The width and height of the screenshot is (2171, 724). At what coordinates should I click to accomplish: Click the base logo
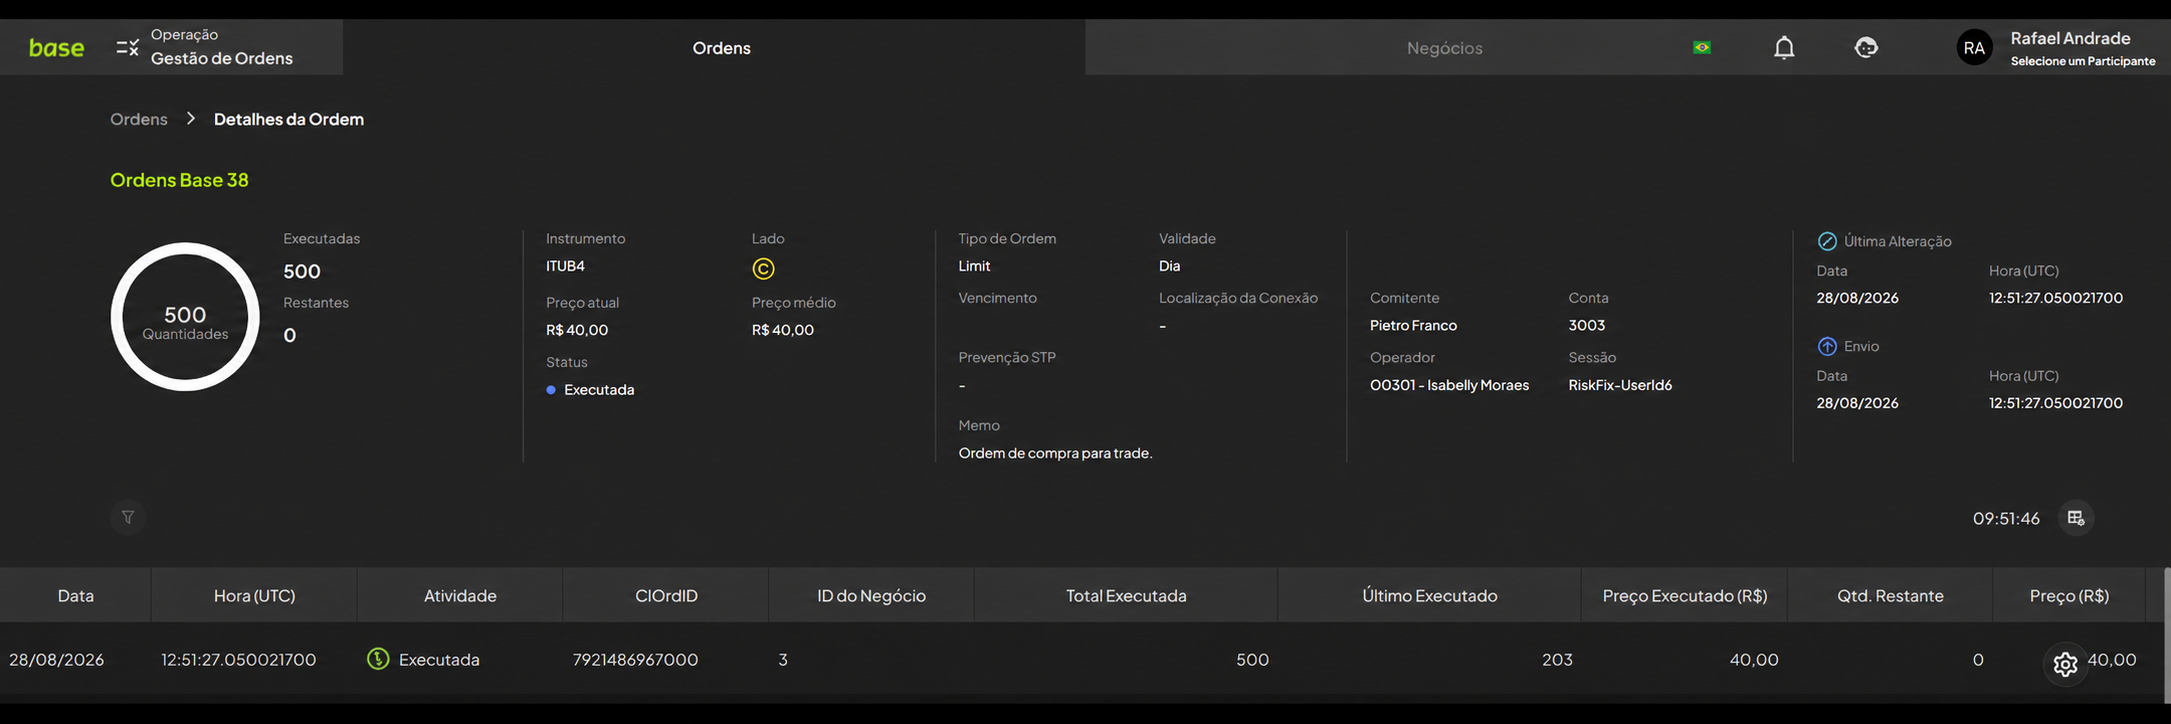[56, 47]
